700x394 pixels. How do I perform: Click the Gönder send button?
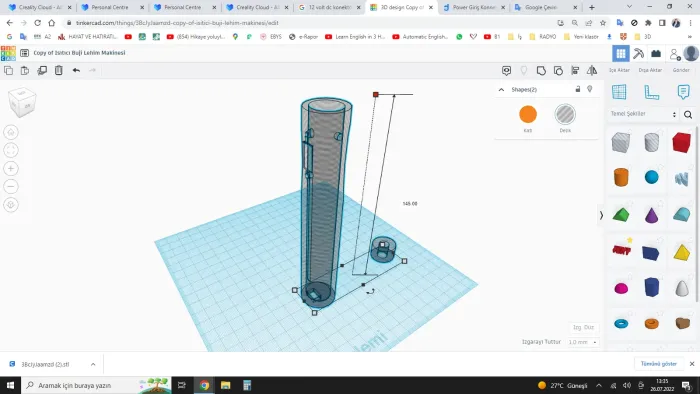[x=681, y=70]
